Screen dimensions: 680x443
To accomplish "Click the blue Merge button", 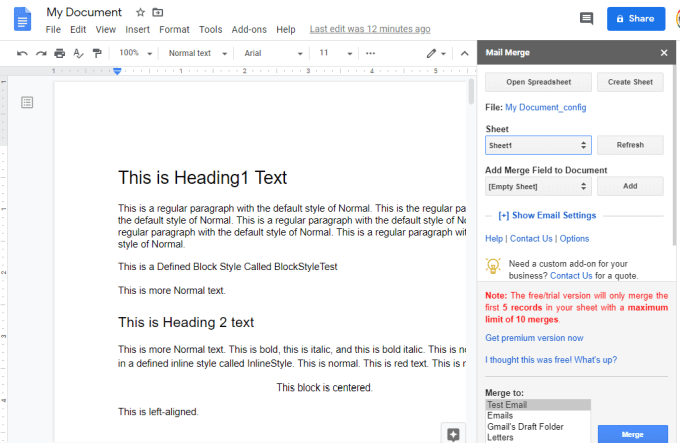I will click(632, 434).
